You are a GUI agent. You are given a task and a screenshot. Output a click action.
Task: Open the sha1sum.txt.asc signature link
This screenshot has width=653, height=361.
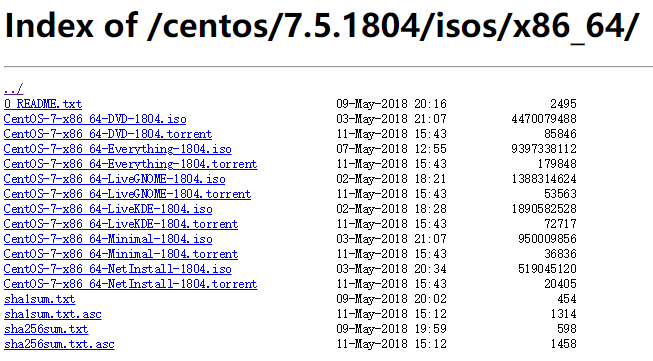52,314
